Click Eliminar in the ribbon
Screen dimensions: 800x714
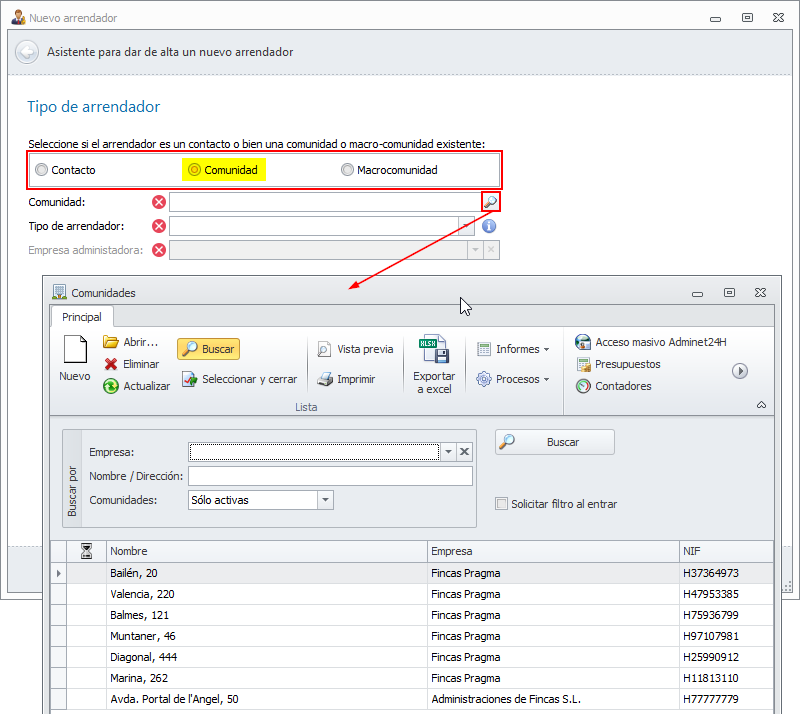point(132,364)
